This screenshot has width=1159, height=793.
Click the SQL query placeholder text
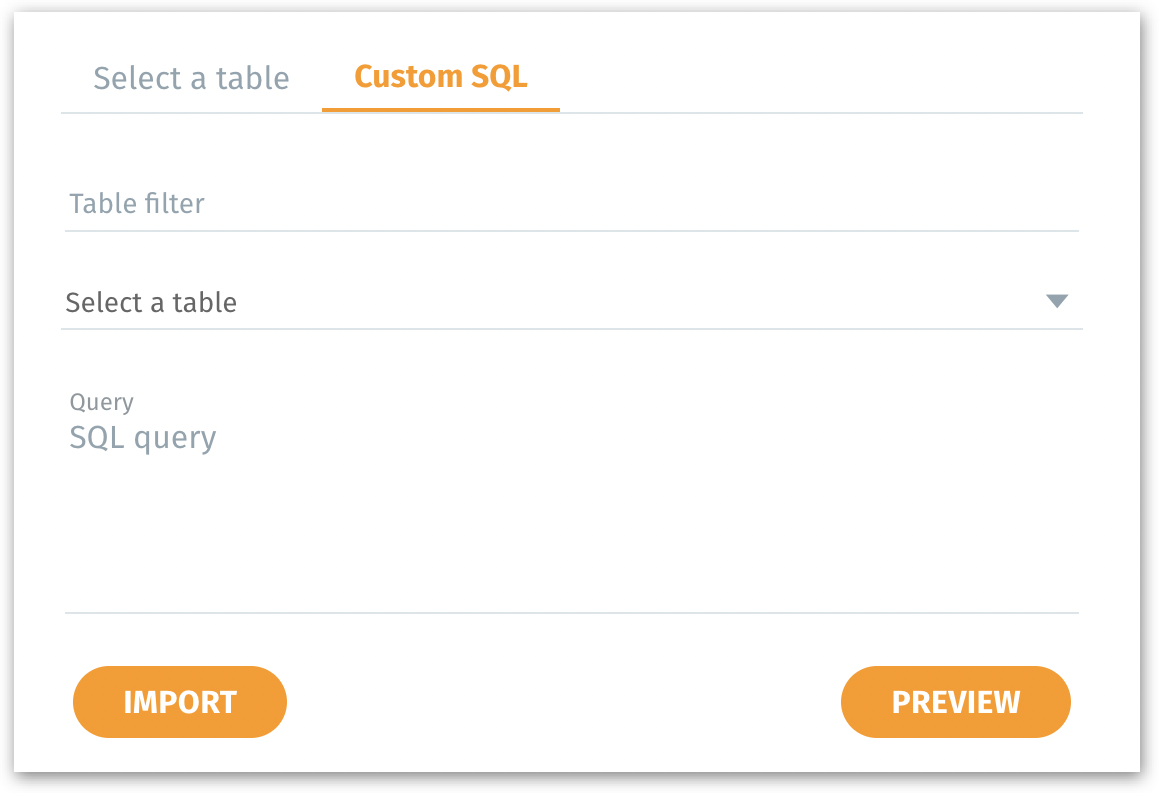pos(143,438)
